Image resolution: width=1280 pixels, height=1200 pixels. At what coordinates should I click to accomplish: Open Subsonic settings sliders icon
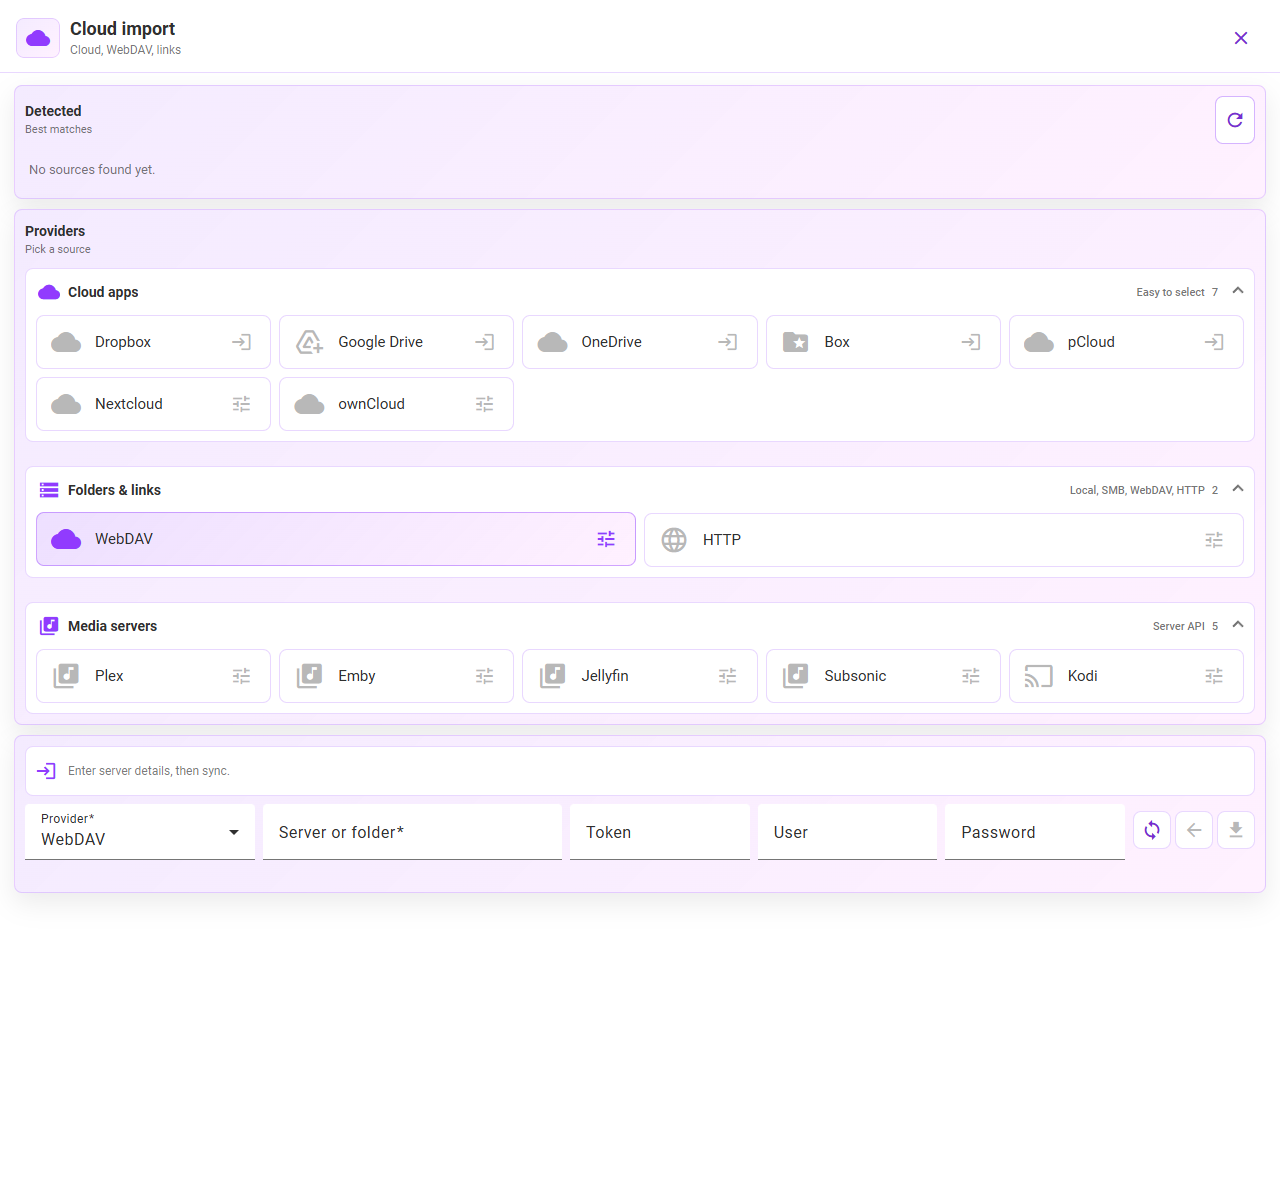pos(970,676)
